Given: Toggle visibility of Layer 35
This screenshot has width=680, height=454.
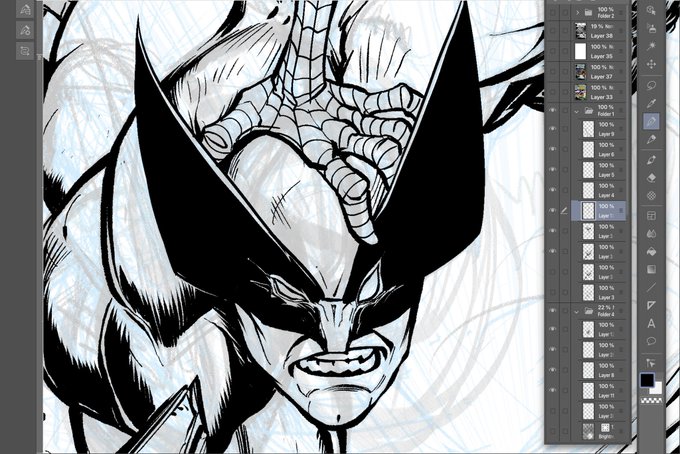Looking at the screenshot, I should coord(552,51).
